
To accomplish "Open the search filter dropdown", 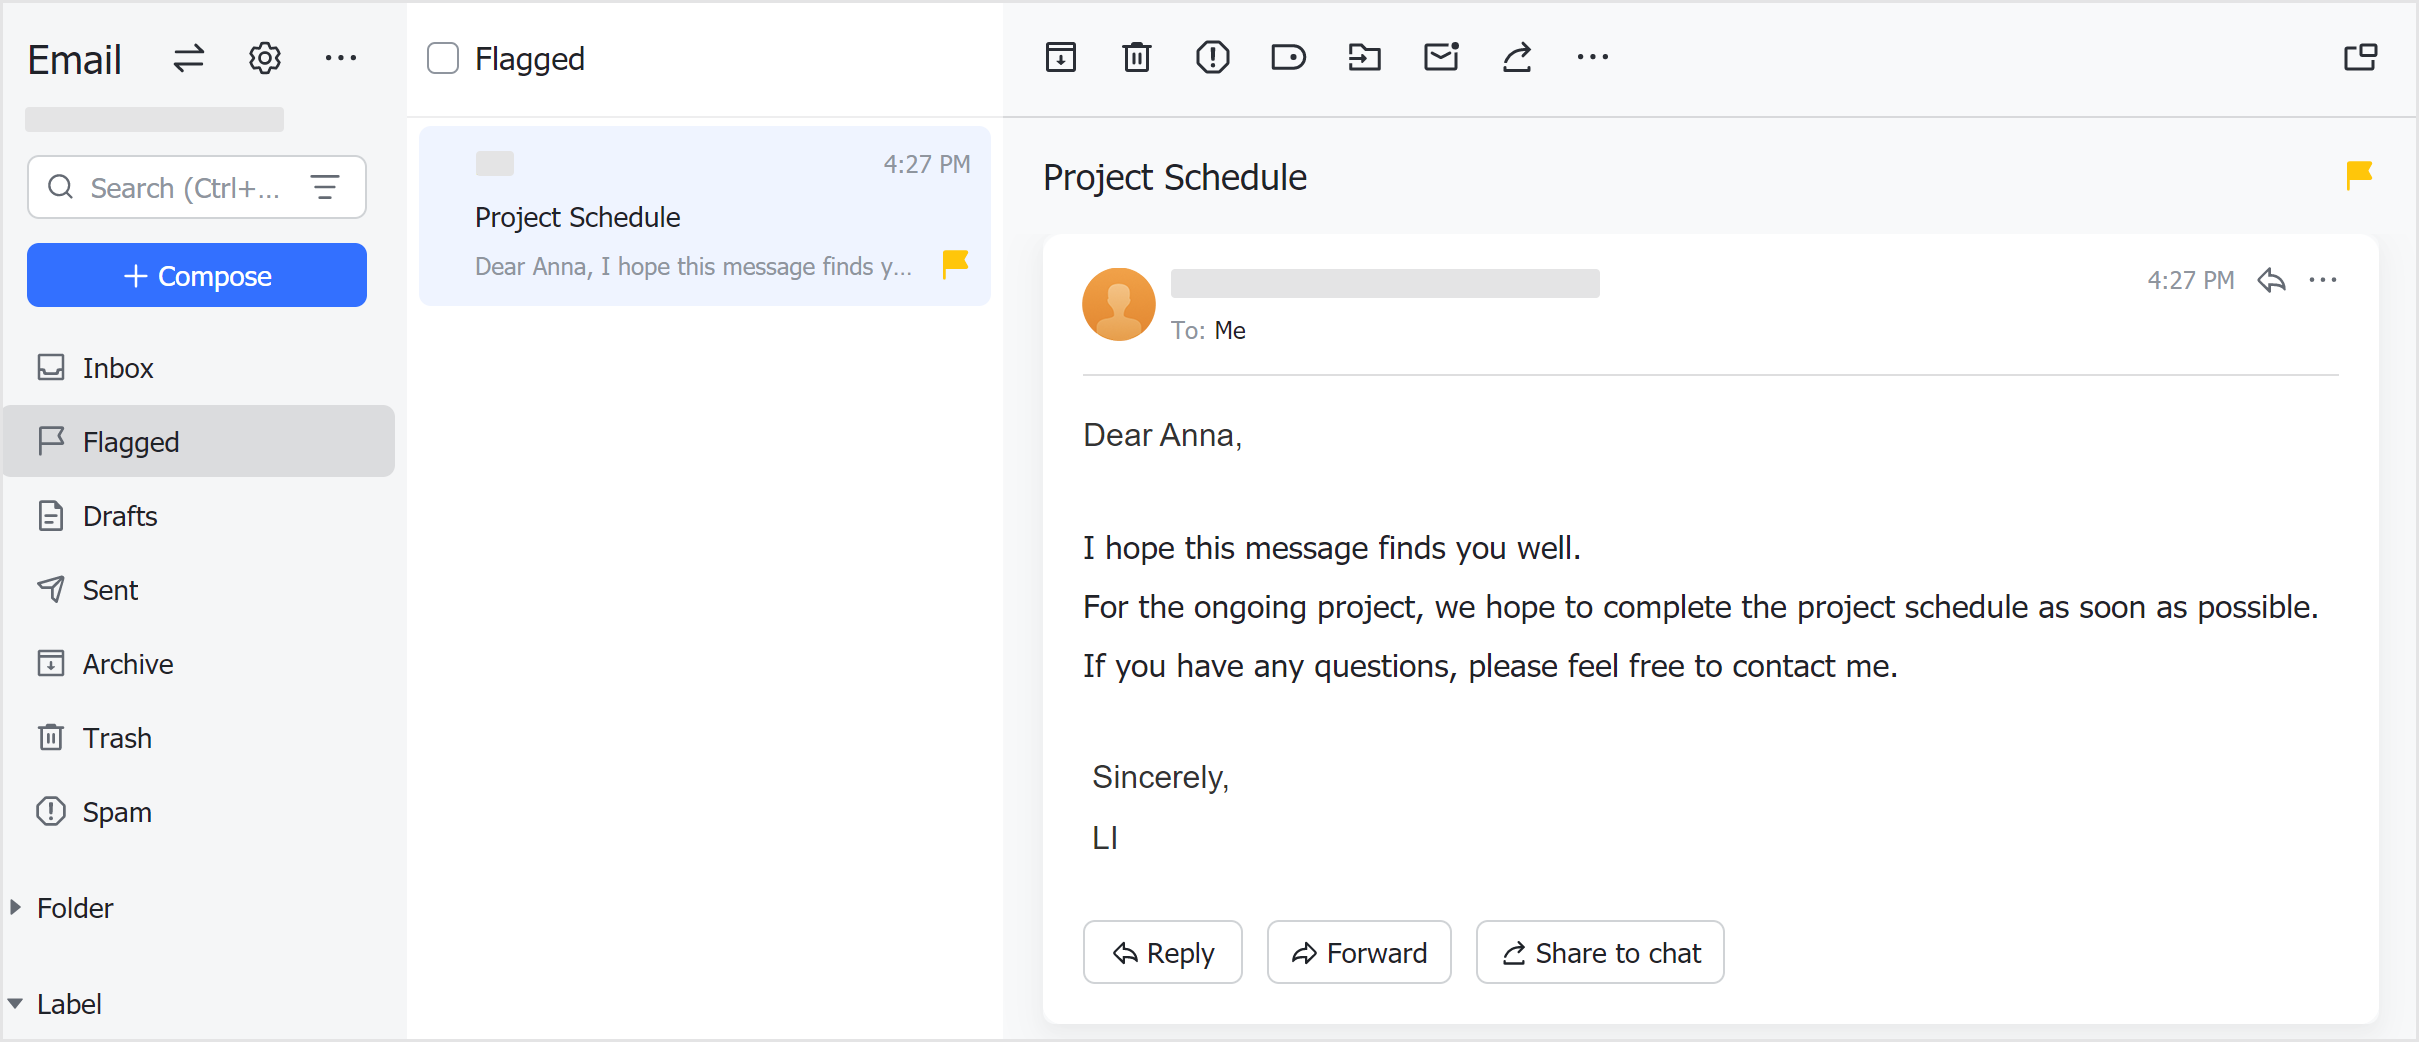I will coord(325,187).
